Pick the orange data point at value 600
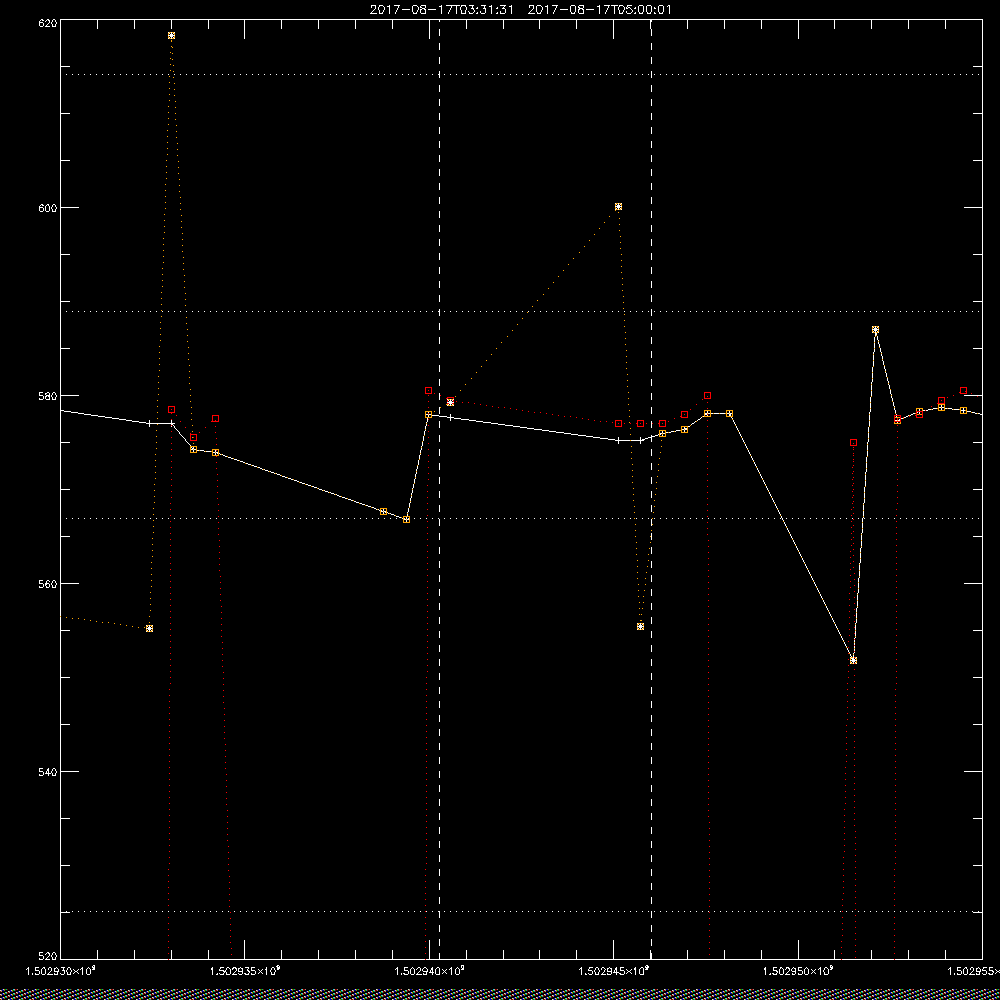The width and height of the screenshot is (1000, 1000). 619,207
